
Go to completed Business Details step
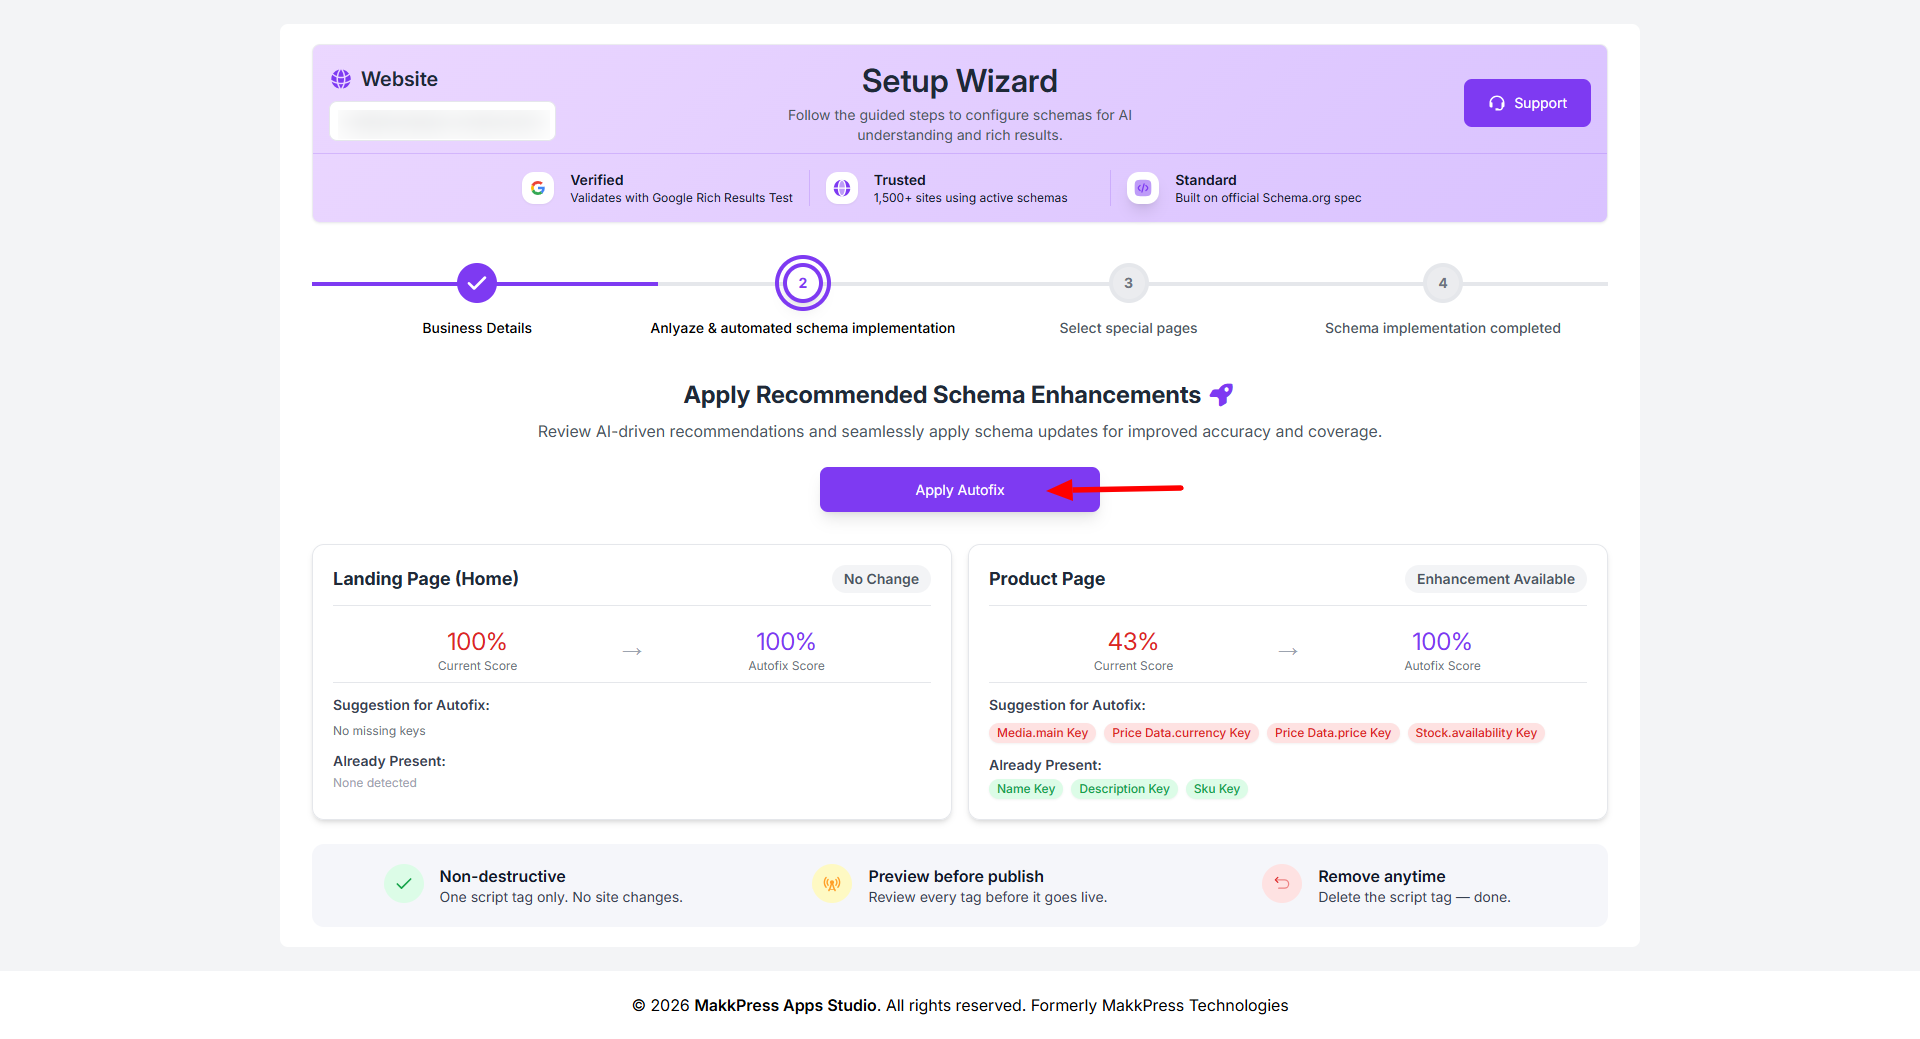tap(477, 283)
